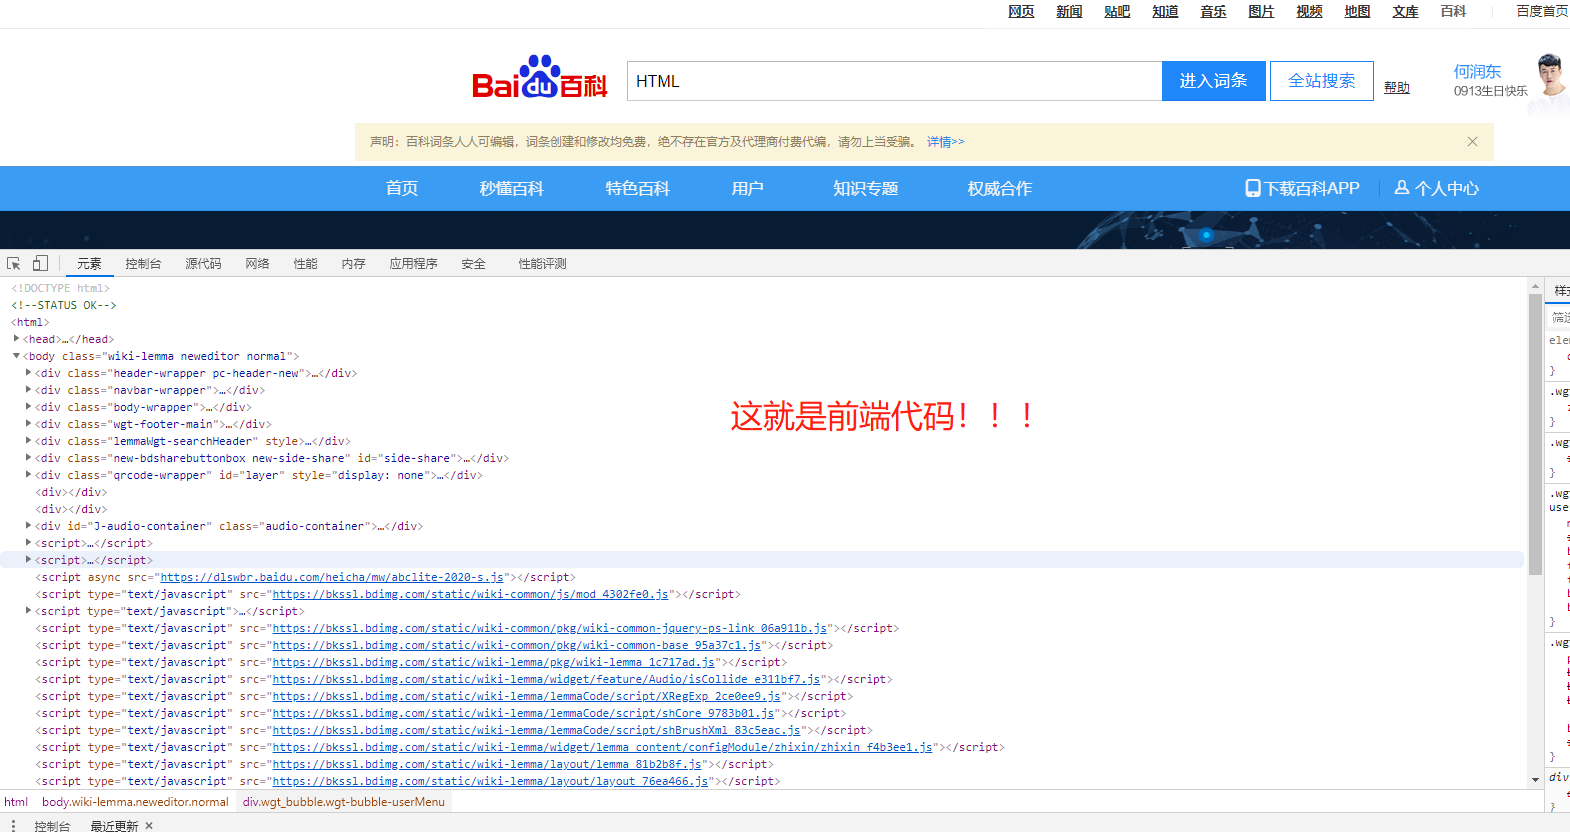Image resolution: width=1570 pixels, height=832 pixels.
Task: Expand the qrcode-wrapper div node
Action: coord(28,475)
